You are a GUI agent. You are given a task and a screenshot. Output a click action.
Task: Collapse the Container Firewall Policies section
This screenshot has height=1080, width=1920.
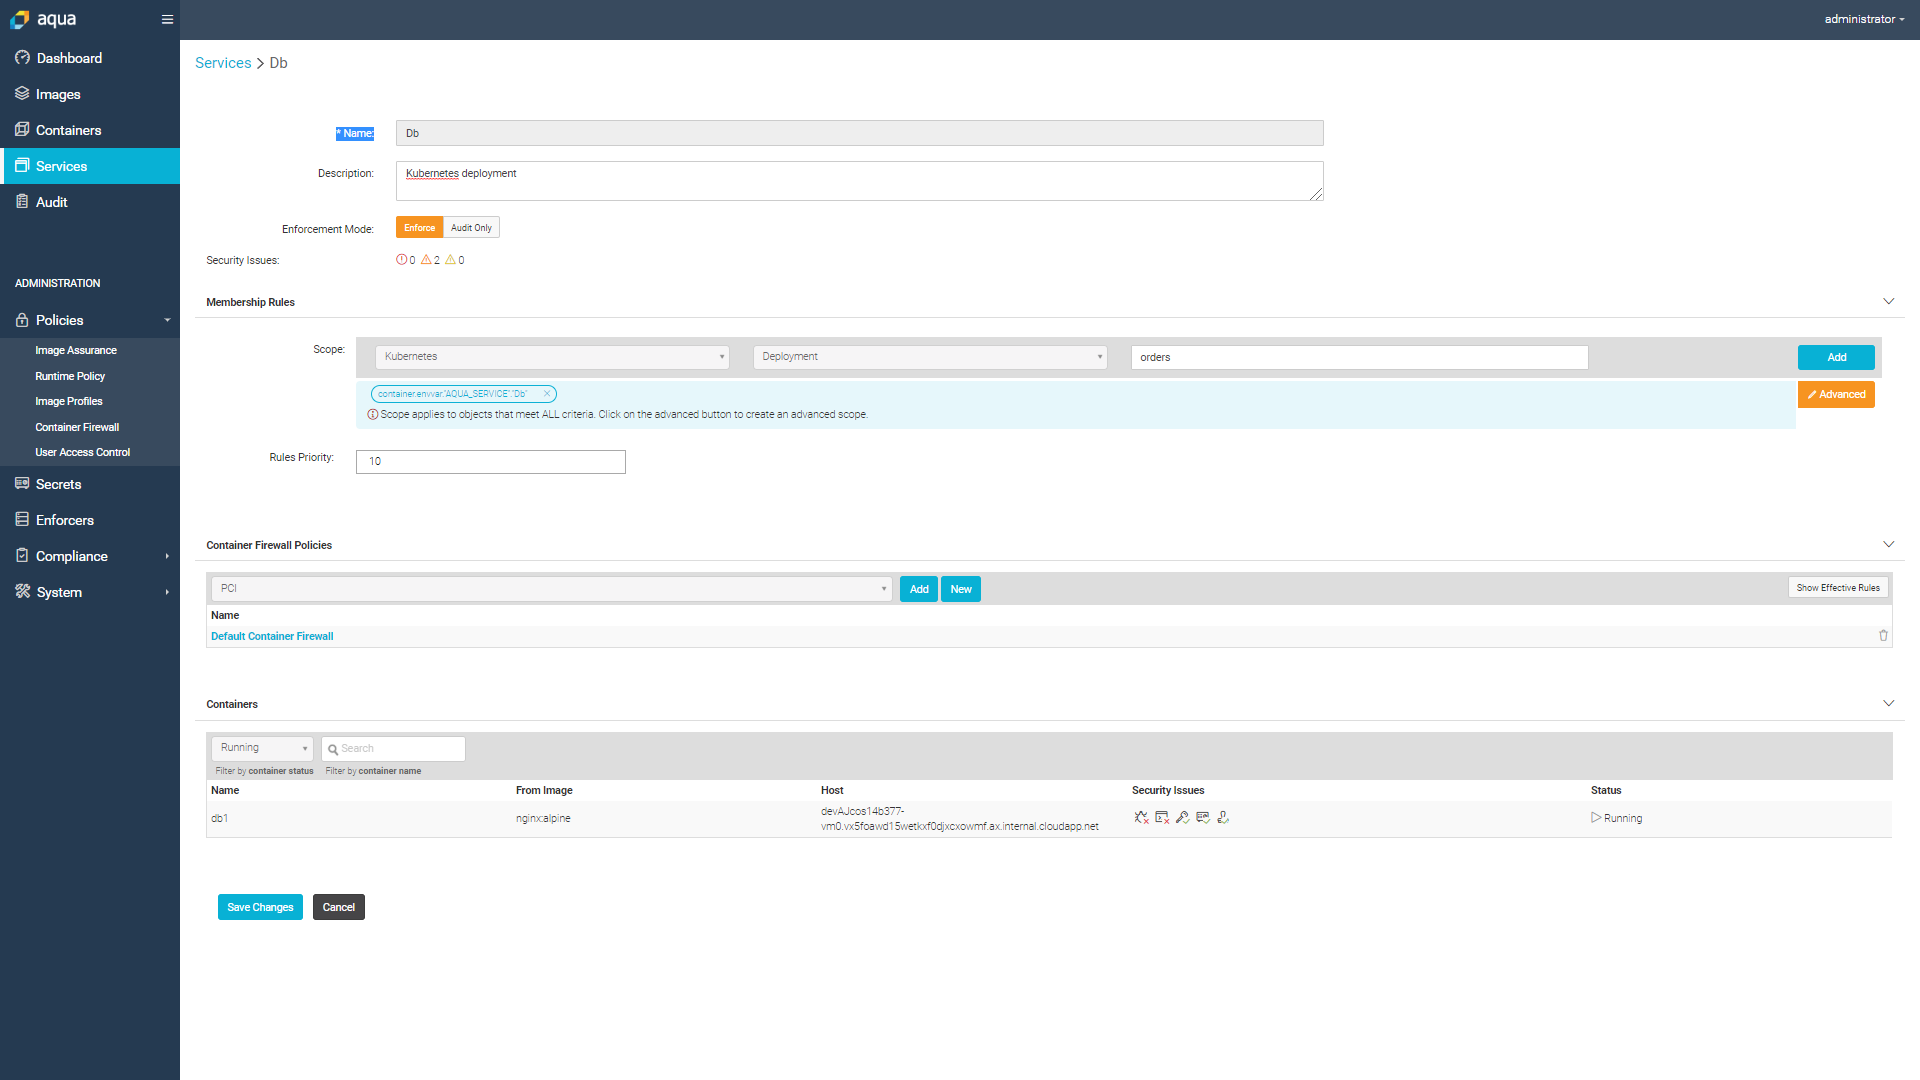(1889, 544)
